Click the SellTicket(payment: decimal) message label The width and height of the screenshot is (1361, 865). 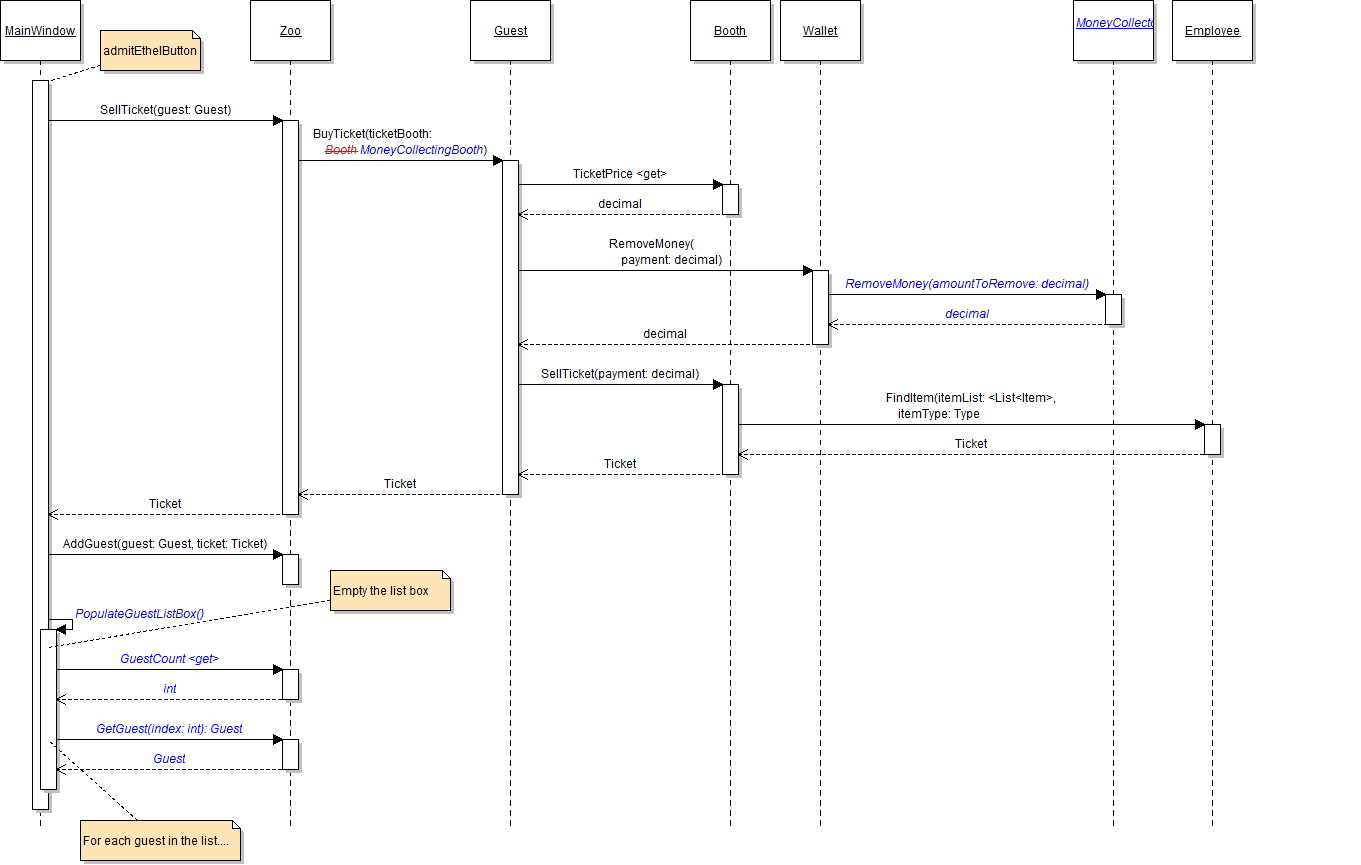(x=619, y=374)
